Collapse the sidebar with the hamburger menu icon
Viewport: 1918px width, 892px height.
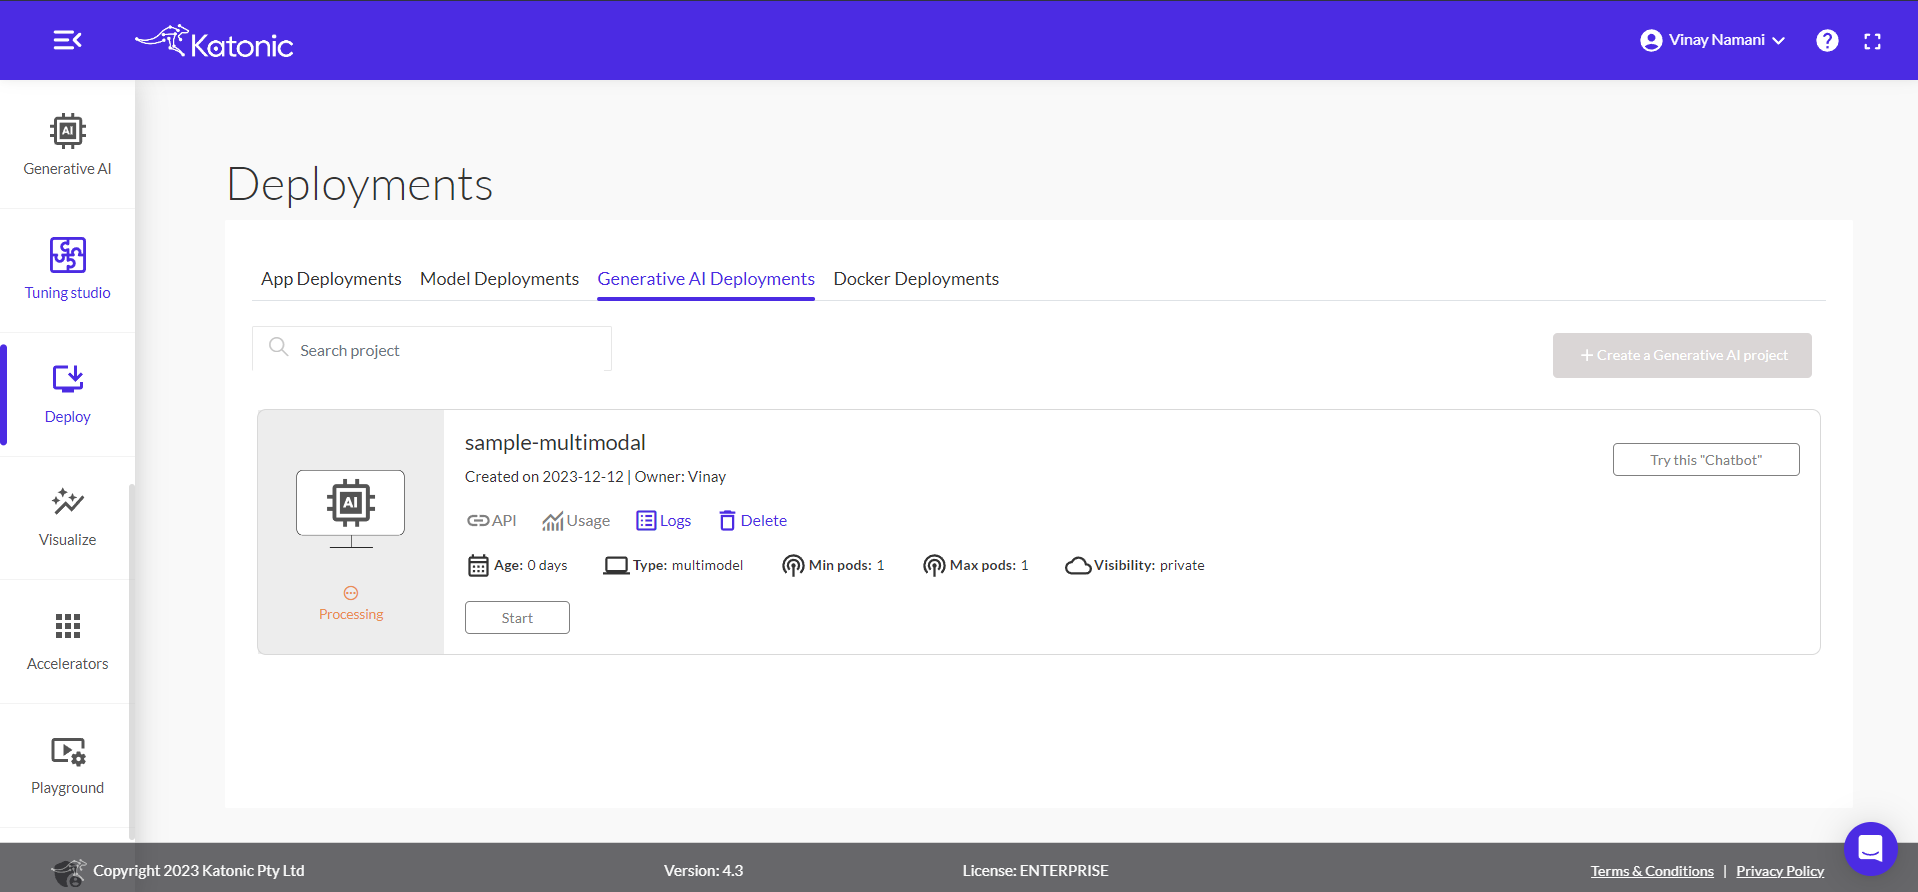[x=67, y=40]
